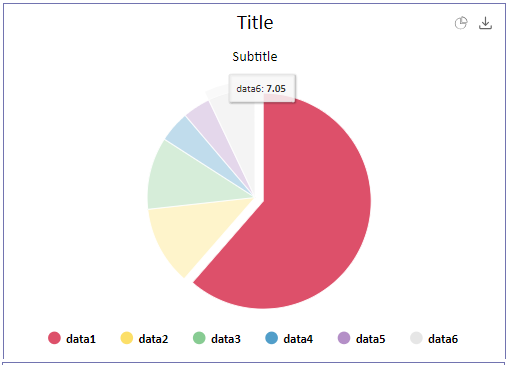This screenshot has height=365, width=509.
Task: Toggle data3 series via green legend dot
Action: coord(199,338)
